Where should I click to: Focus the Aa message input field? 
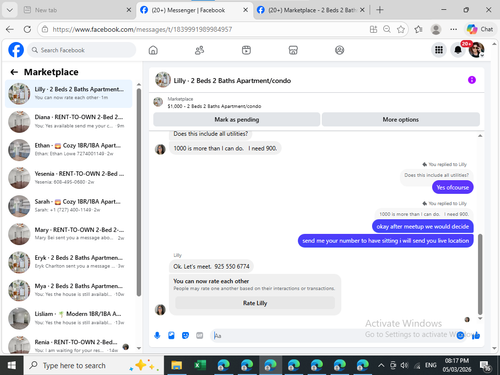(x=333, y=336)
